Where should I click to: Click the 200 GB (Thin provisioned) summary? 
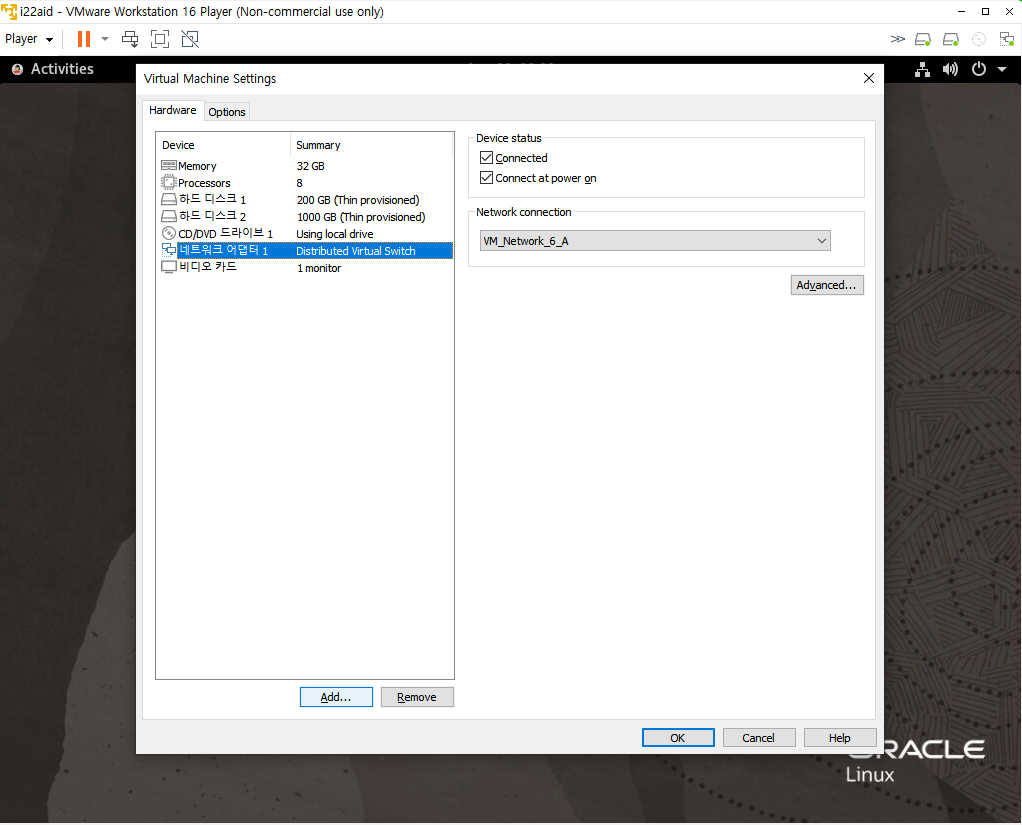click(x=358, y=200)
